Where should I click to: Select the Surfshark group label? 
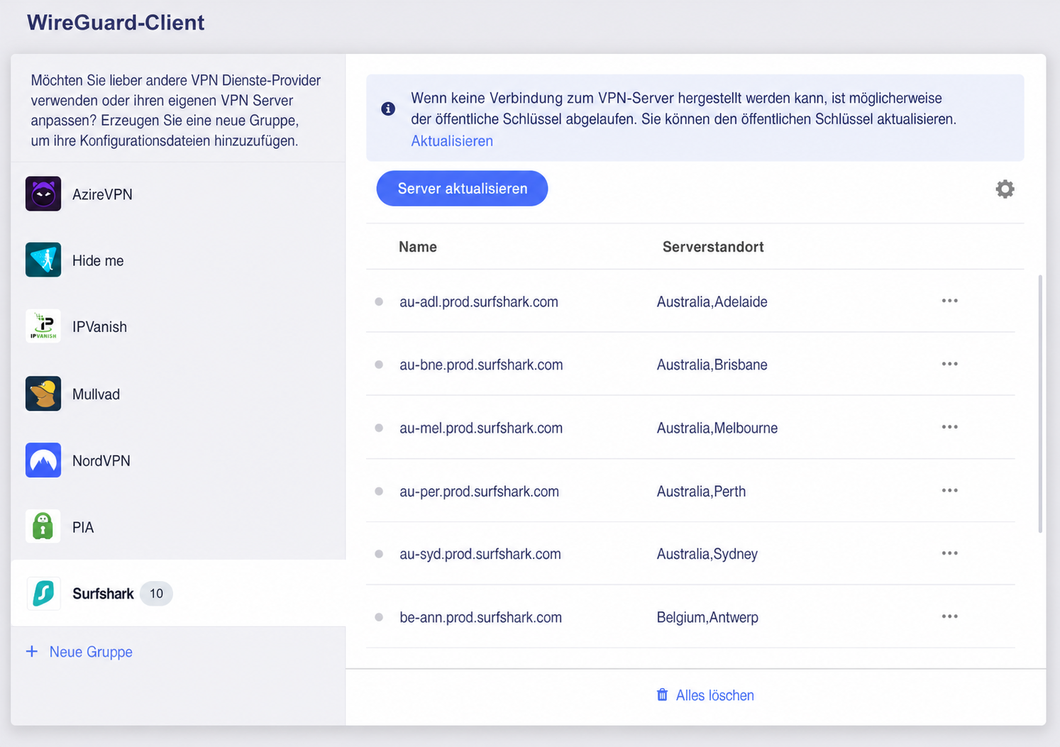103,594
